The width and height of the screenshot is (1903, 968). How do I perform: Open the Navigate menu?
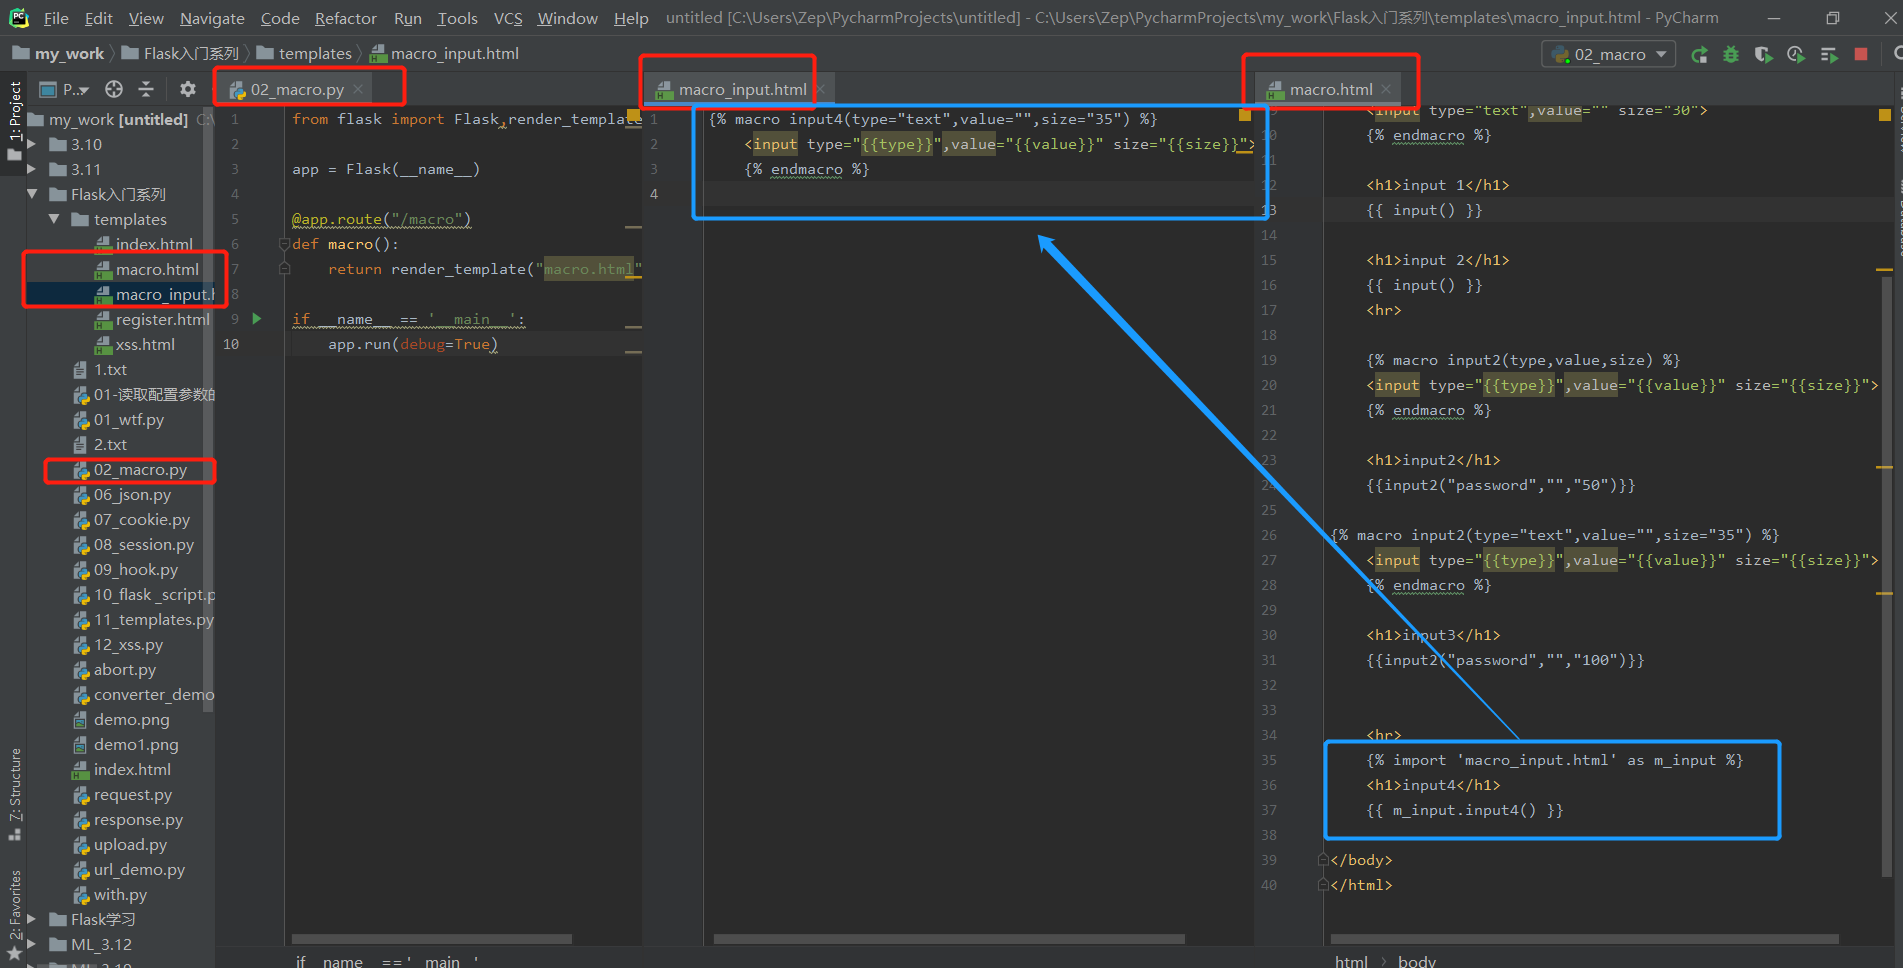click(212, 18)
